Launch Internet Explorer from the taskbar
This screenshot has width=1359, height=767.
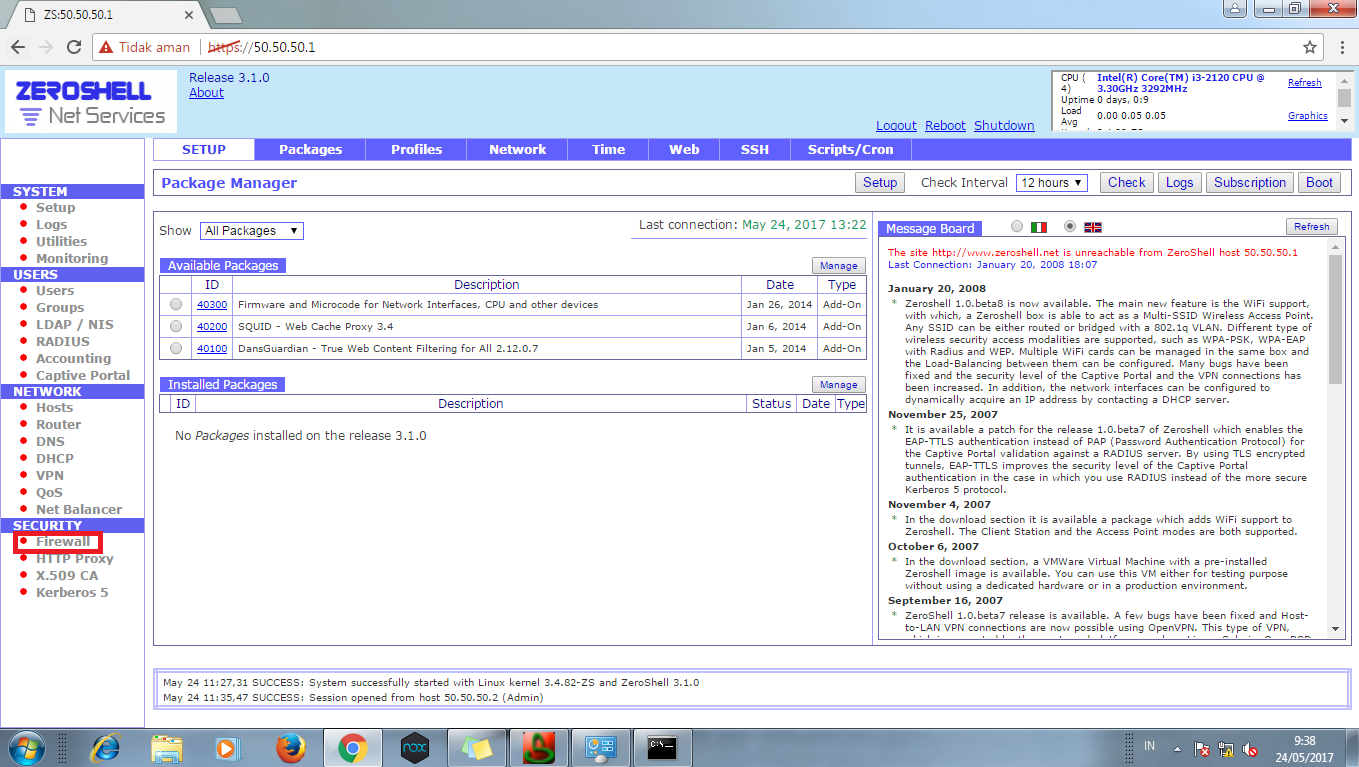point(105,748)
